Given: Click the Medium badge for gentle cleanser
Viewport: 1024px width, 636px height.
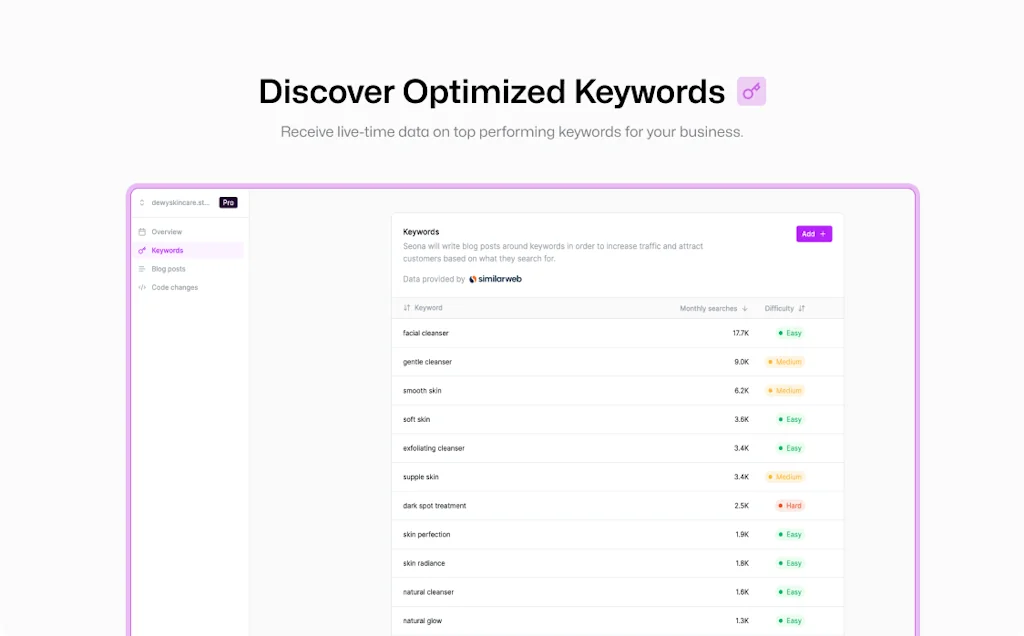Looking at the screenshot, I should (784, 362).
